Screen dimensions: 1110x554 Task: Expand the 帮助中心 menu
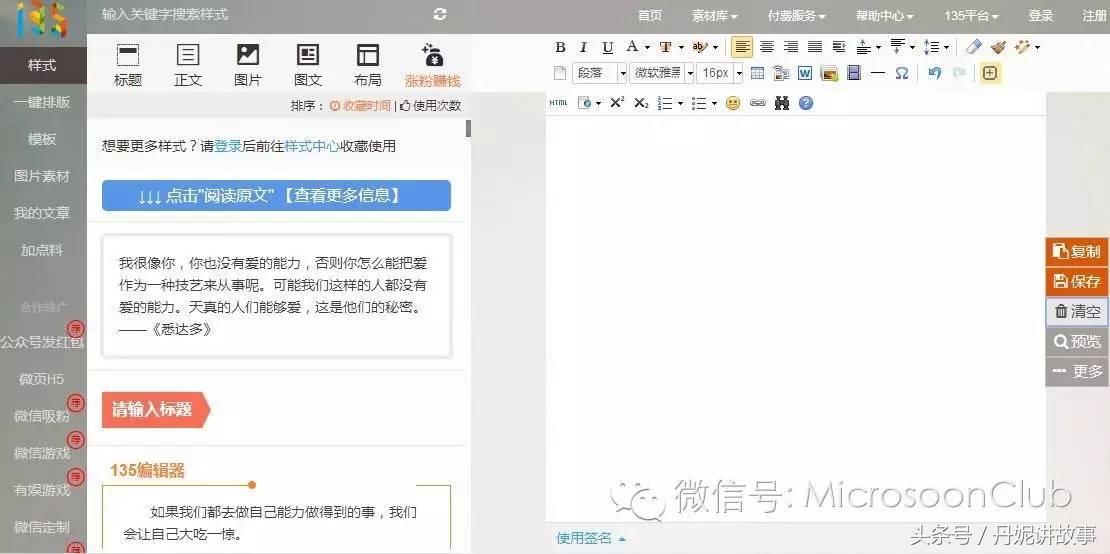pos(884,16)
